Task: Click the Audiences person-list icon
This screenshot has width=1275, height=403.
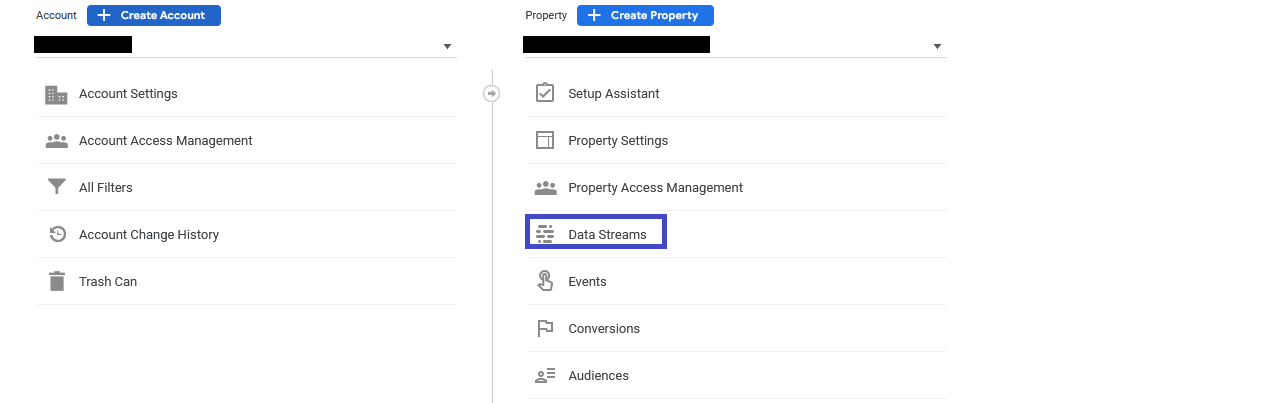Action: (545, 376)
